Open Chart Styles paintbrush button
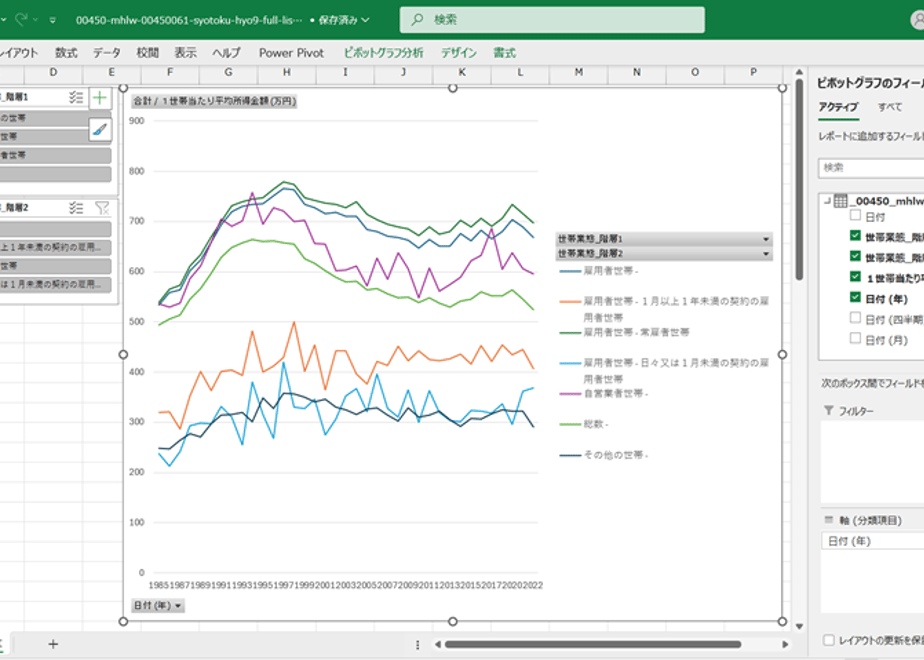924x660 pixels. (x=100, y=129)
